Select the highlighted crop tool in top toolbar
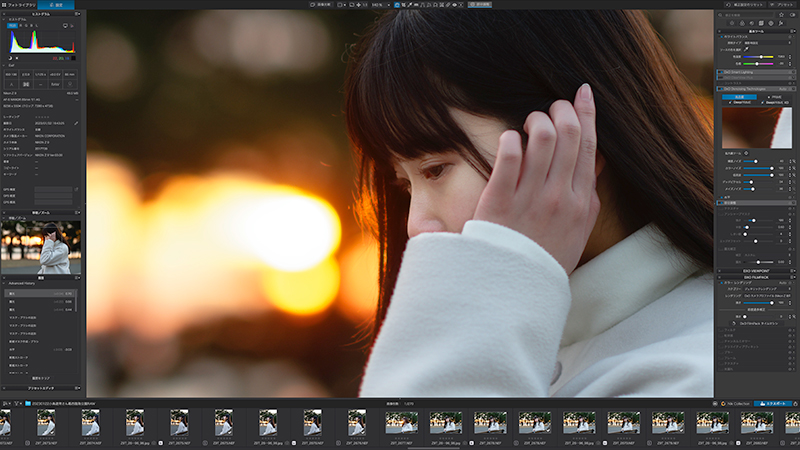The height and width of the screenshot is (450, 800). [x=397, y=5]
